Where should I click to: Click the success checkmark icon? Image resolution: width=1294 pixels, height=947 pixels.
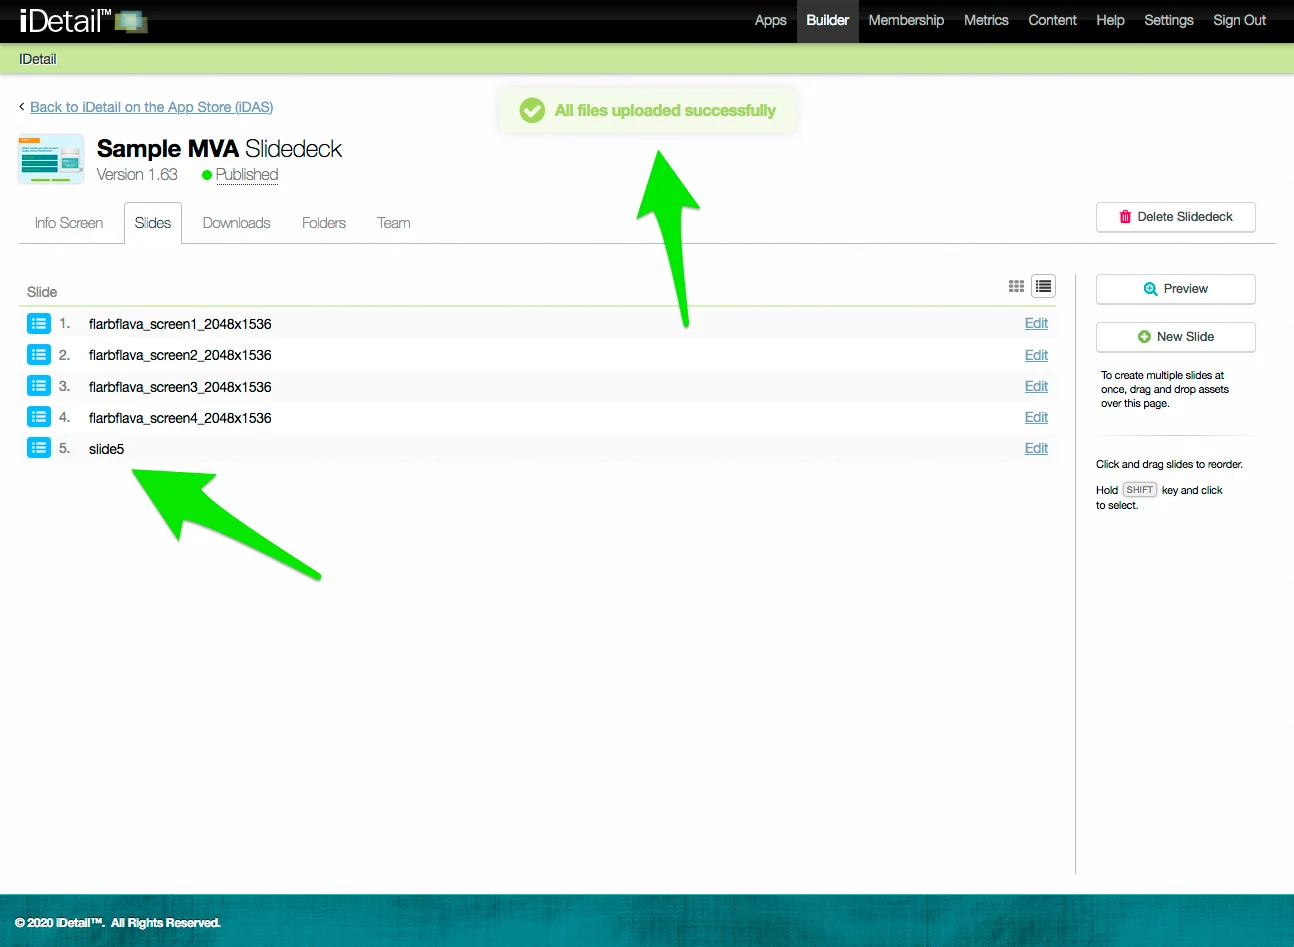(x=532, y=110)
